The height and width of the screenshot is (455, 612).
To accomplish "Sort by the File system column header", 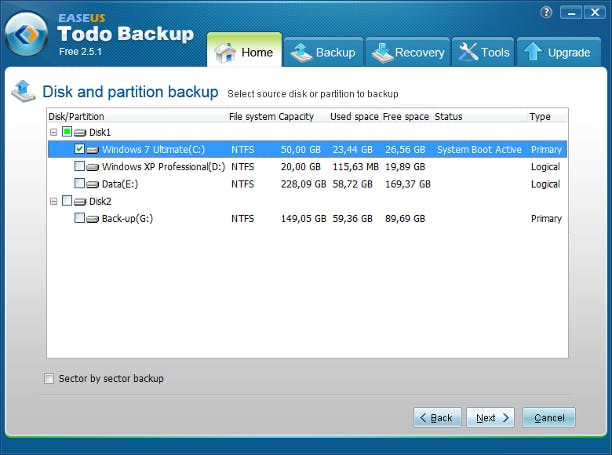I will [252, 116].
